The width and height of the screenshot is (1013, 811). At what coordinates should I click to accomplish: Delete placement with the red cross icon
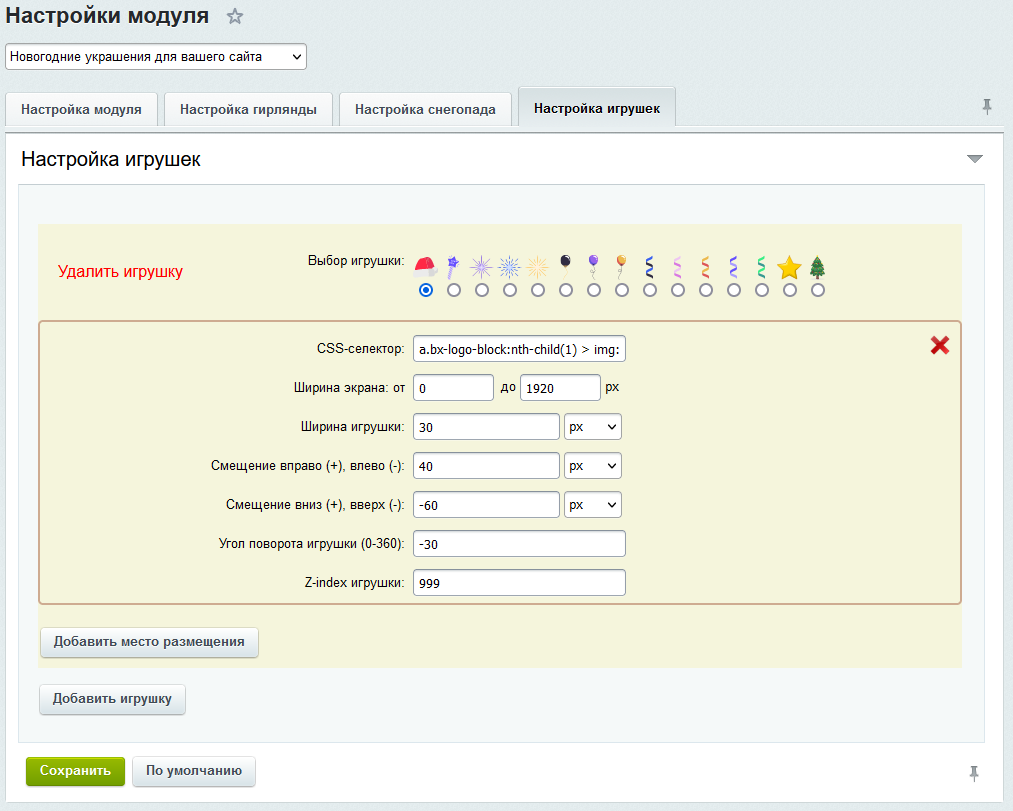click(x=940, y=346)
